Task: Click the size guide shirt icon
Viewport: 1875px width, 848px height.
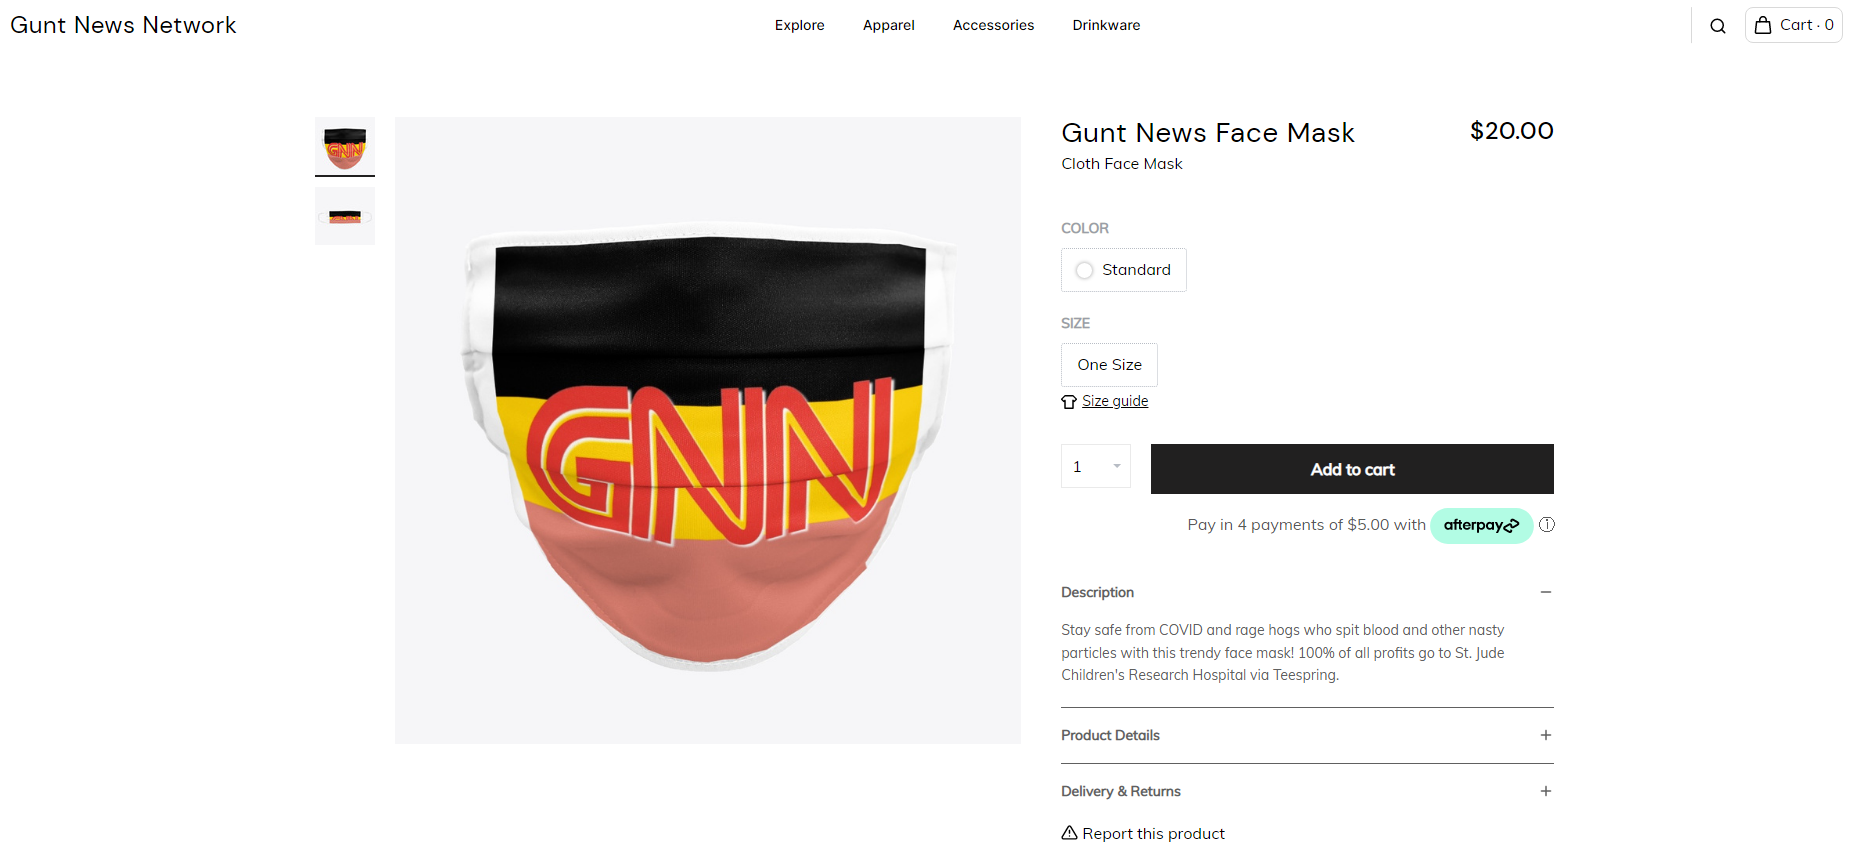Action: (x=1069, y=401)
